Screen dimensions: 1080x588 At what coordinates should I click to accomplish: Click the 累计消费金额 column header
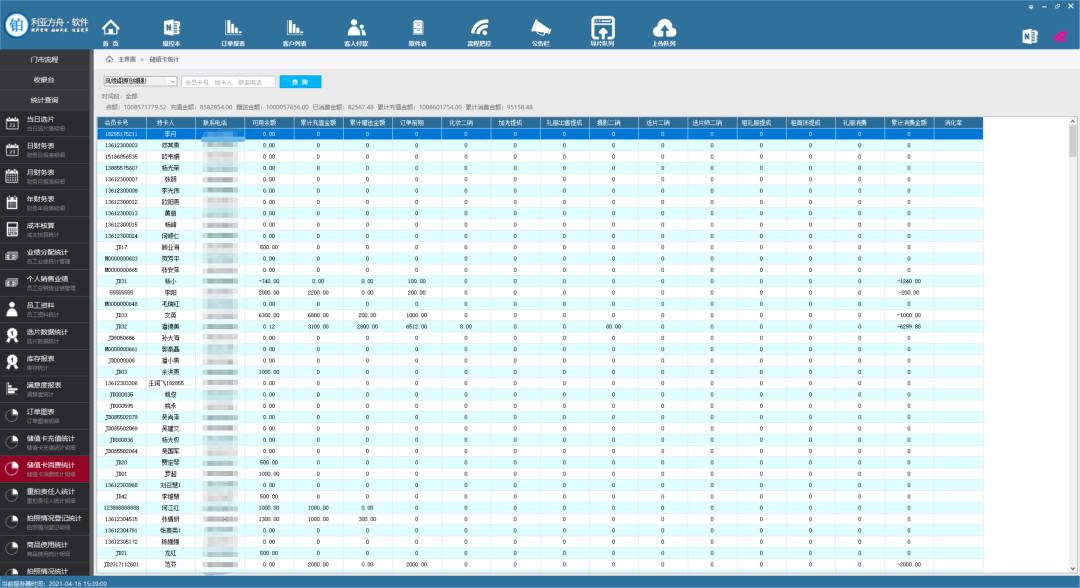(908, 123)
